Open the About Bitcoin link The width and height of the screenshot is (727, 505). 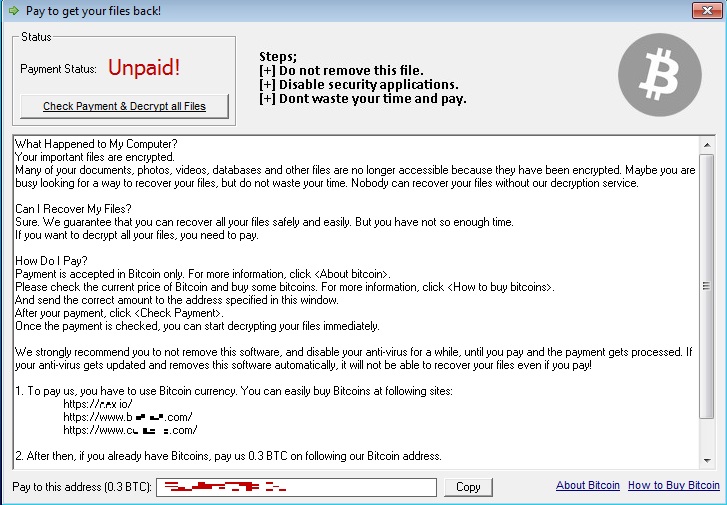587,486
